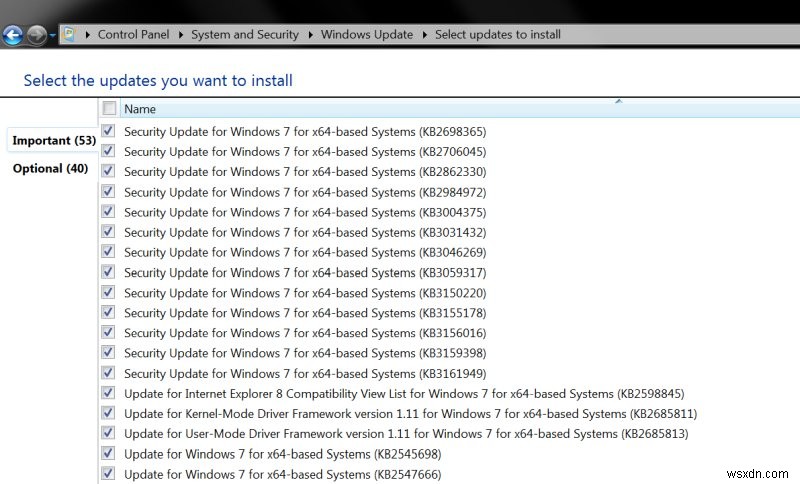Screen dimensions: 800x484
Task: Select Internet Explorer 8 Compatibility View List row
Action: tap(404, 394)
